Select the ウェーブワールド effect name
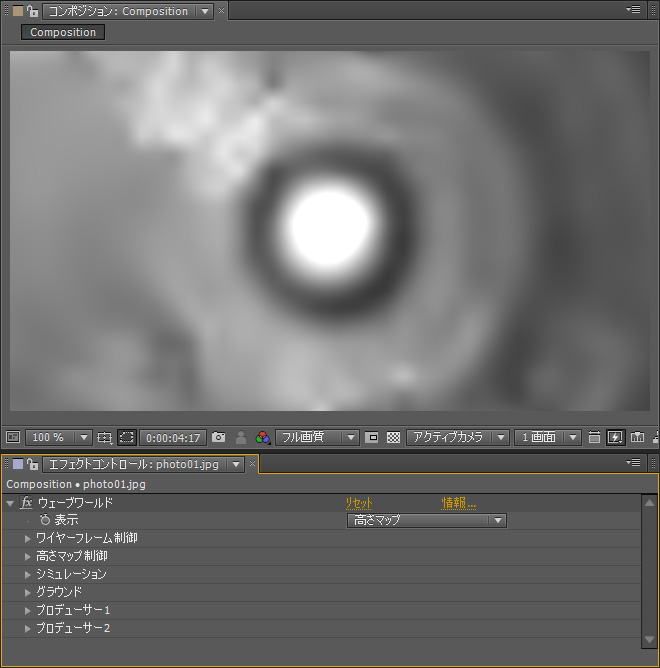 coord(75,503)
